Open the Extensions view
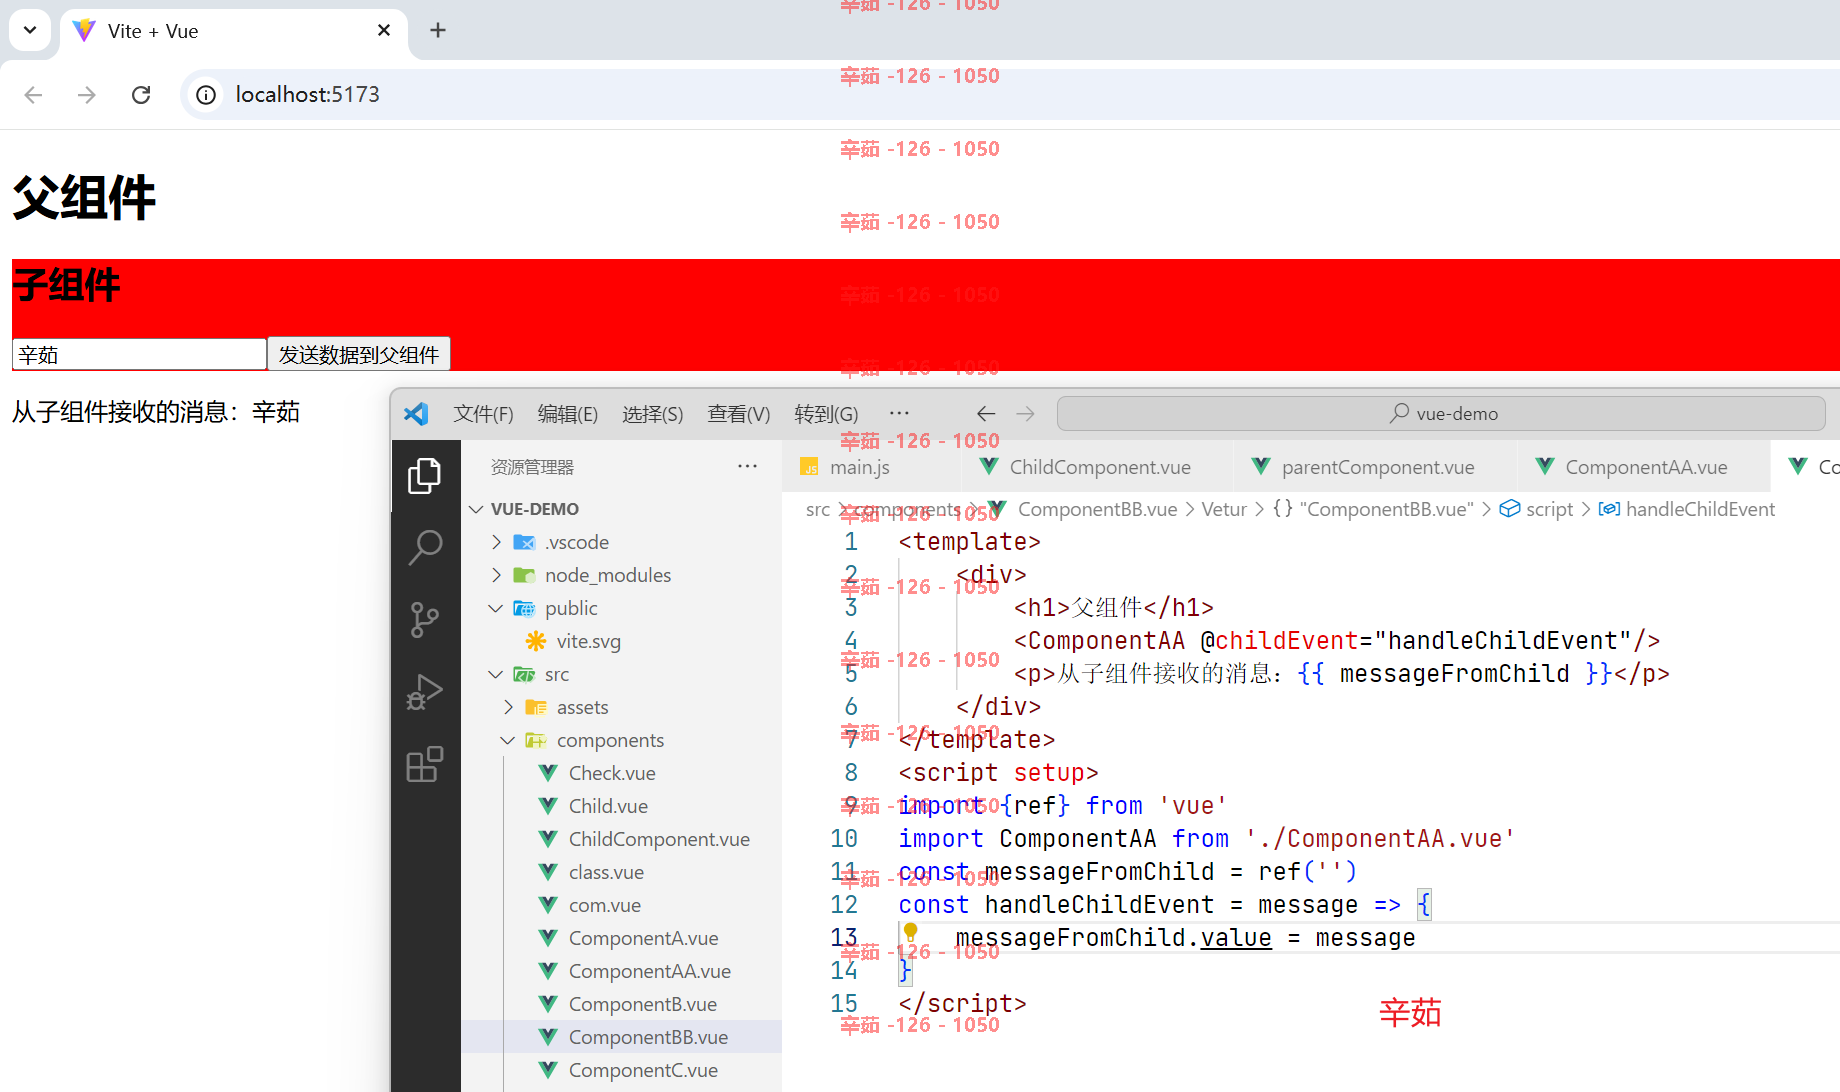The height and width of the screenshot is (1092, 1840). point(425,764)
